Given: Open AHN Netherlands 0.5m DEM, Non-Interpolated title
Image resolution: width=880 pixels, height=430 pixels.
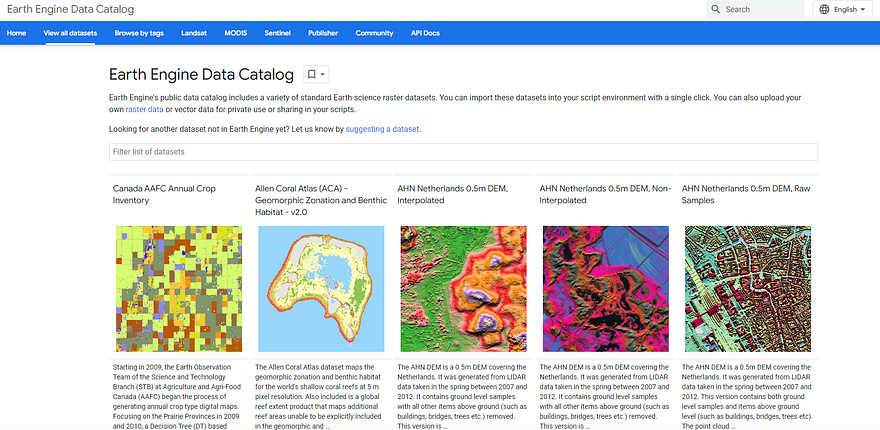Looking at the screenshot, I should click(x=605, y=194).
